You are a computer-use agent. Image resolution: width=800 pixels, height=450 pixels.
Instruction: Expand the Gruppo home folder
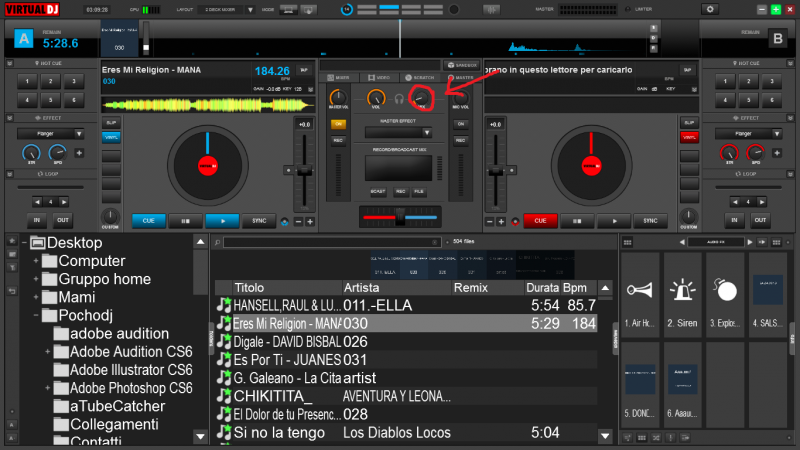point(36,280)
